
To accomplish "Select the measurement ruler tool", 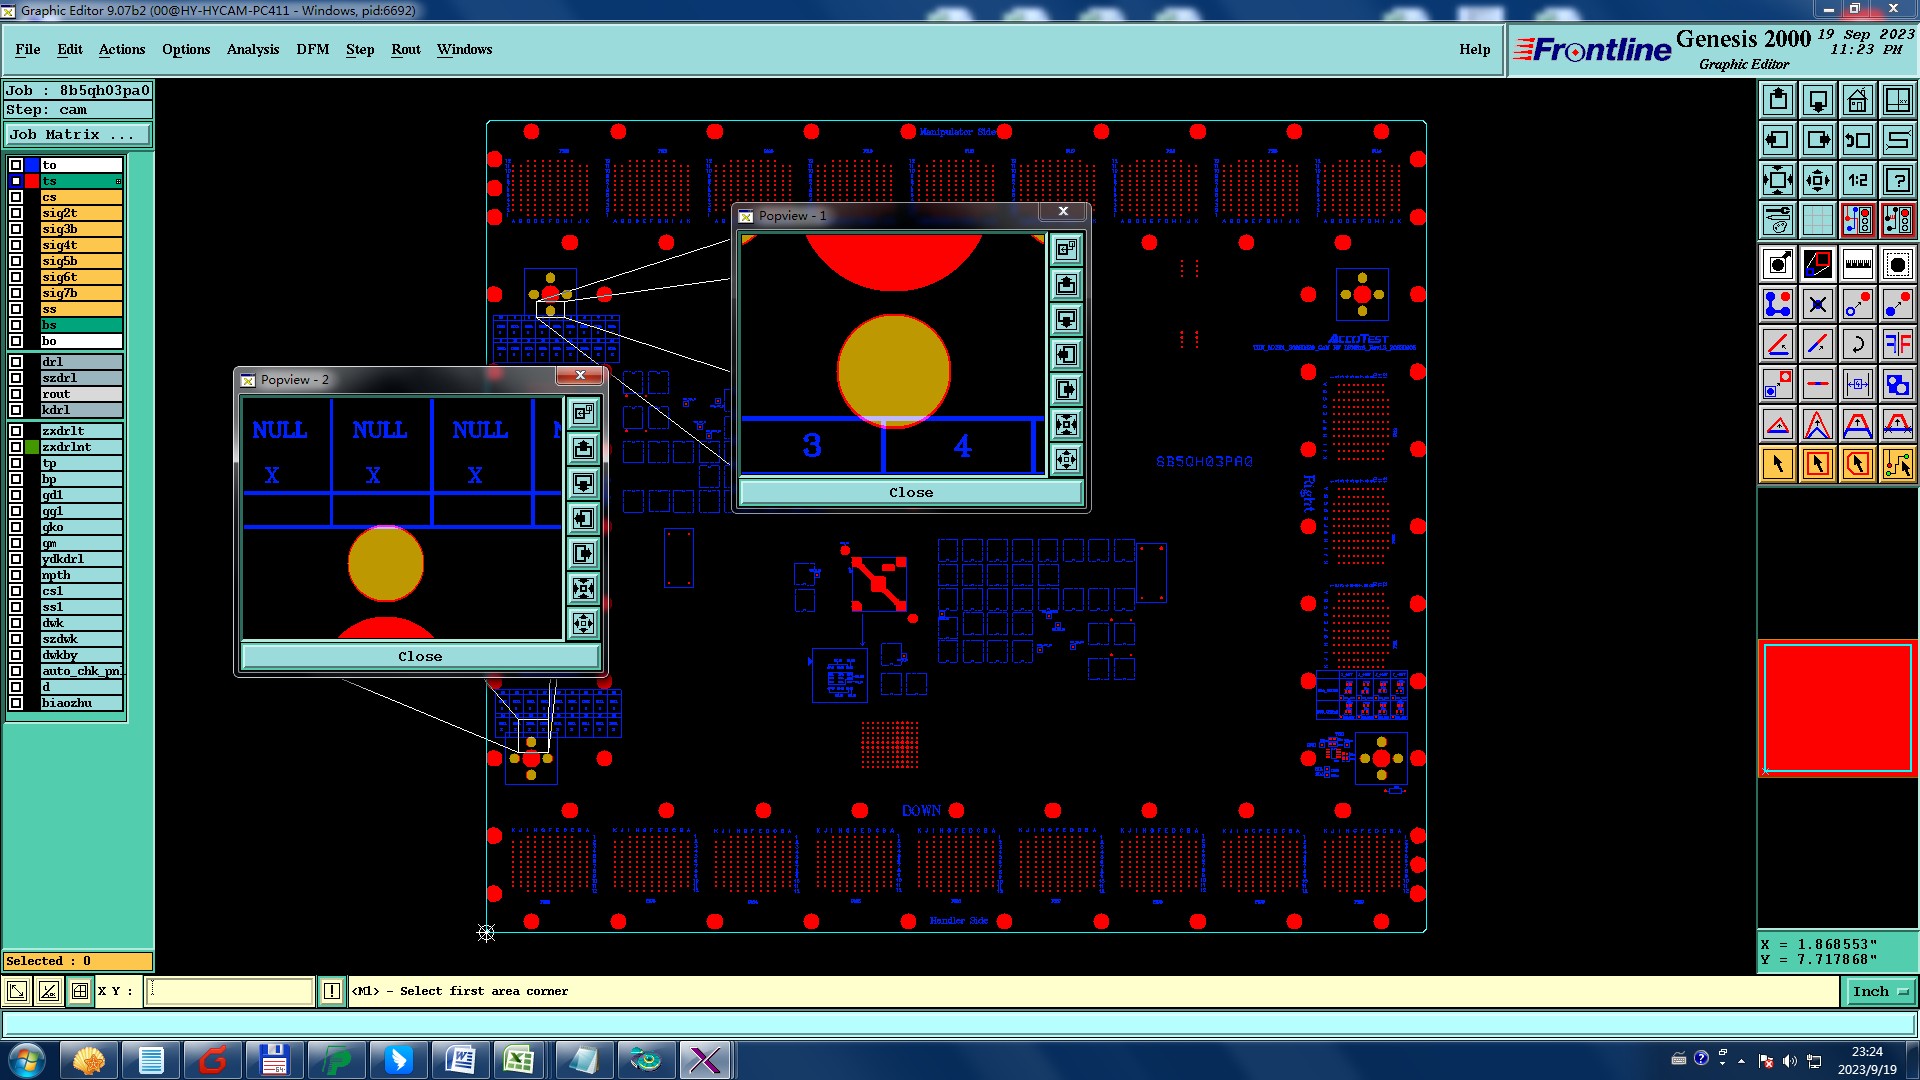I will [x=1857, y=264].
